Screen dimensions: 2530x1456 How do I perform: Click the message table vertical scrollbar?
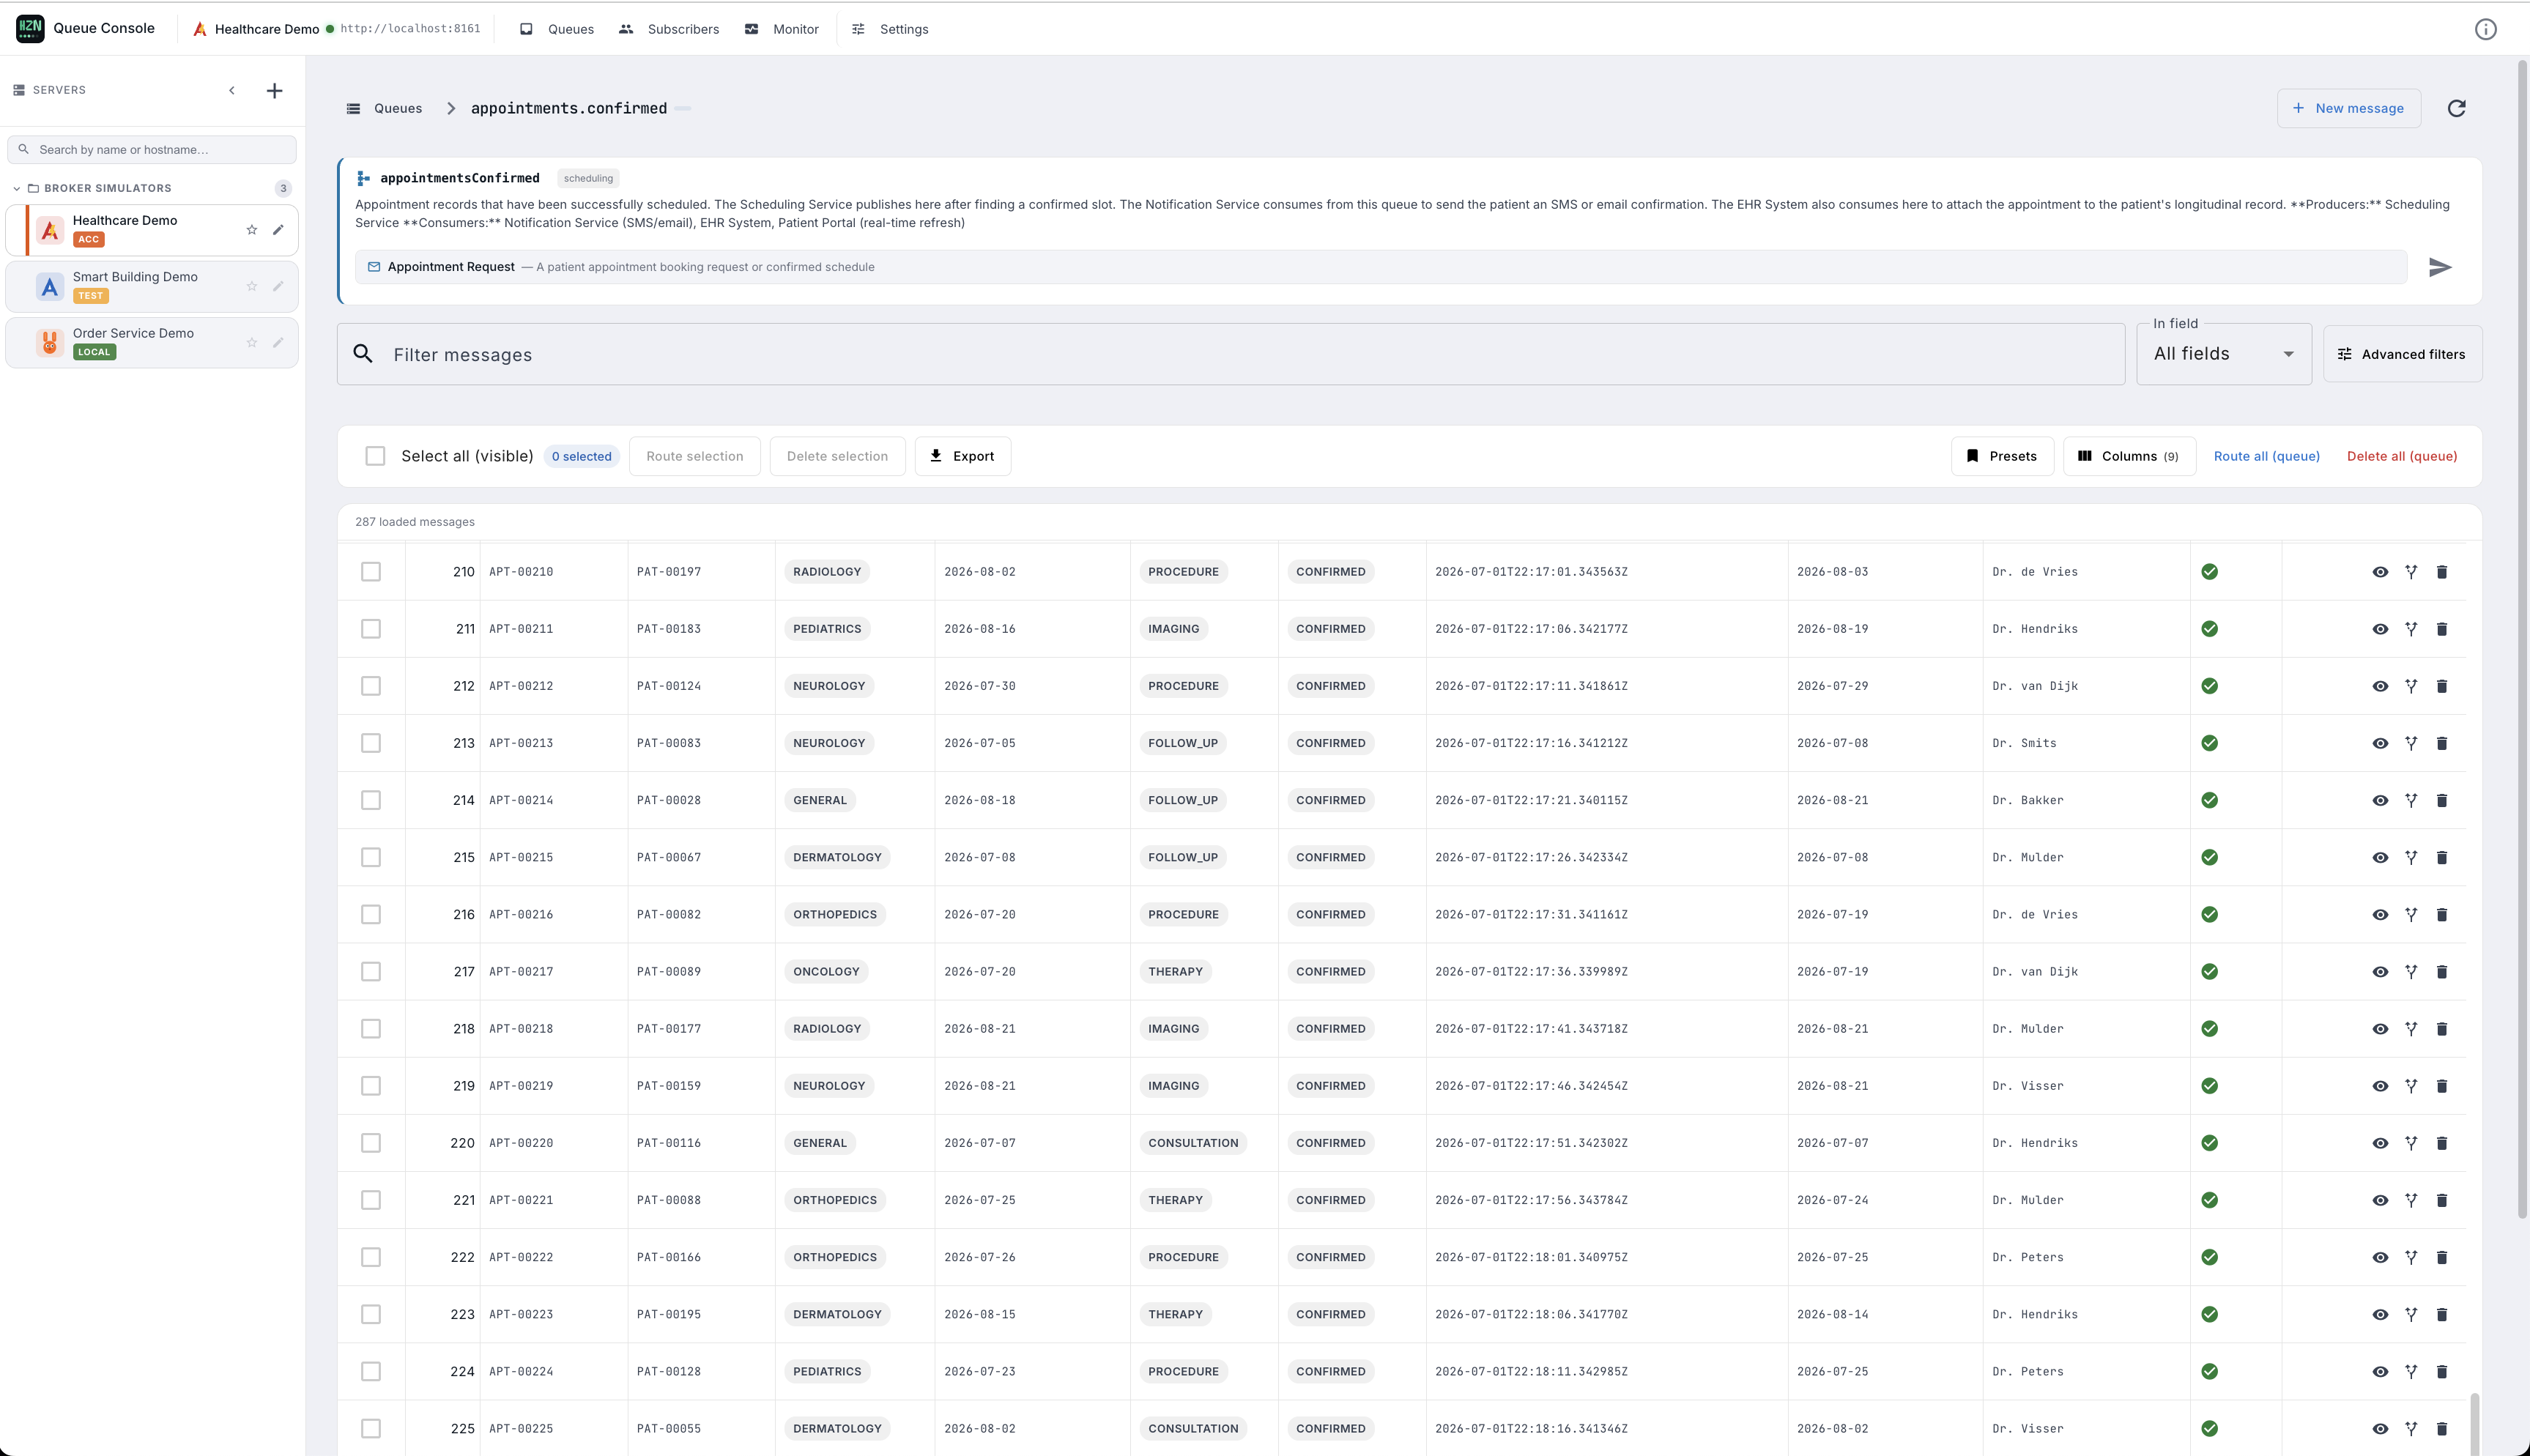(x=2474, y=1422)
